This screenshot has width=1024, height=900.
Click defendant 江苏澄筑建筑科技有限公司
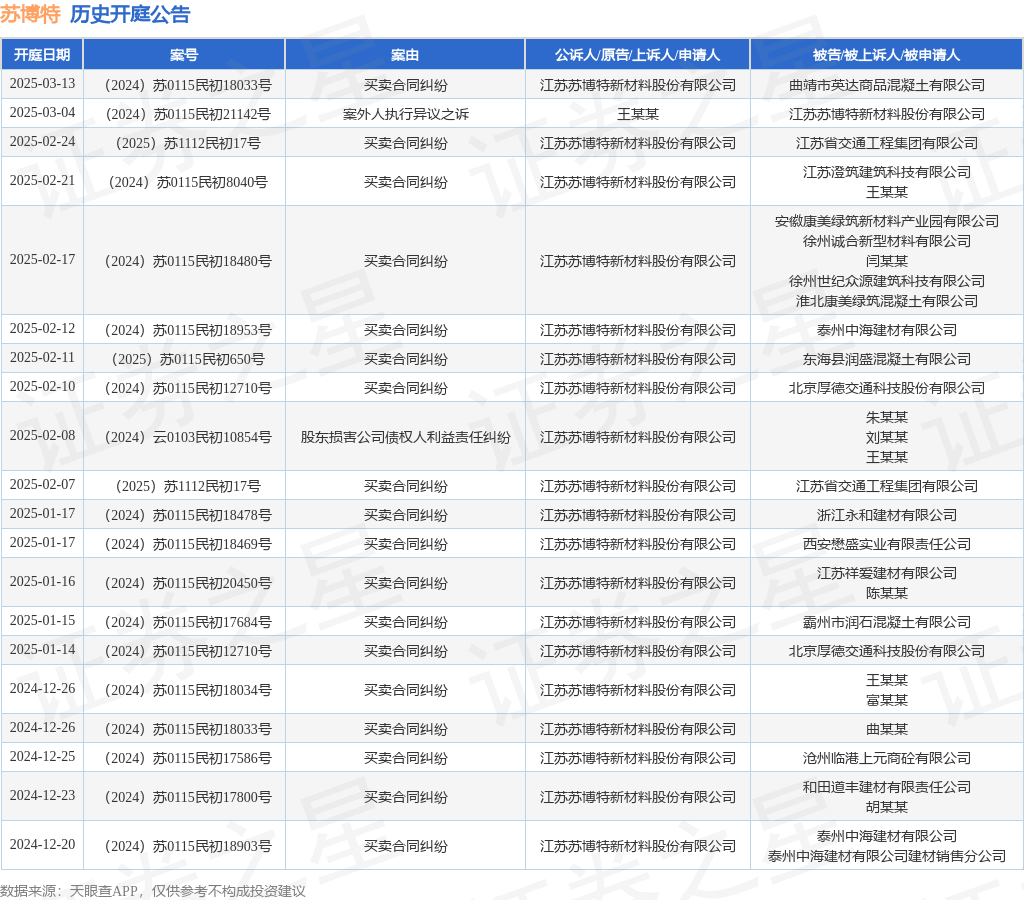pyautogui.click(x=887, y=172)
